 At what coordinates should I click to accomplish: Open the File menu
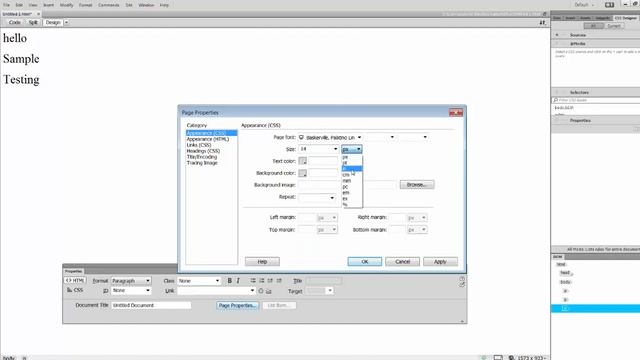tap(7, 5)
